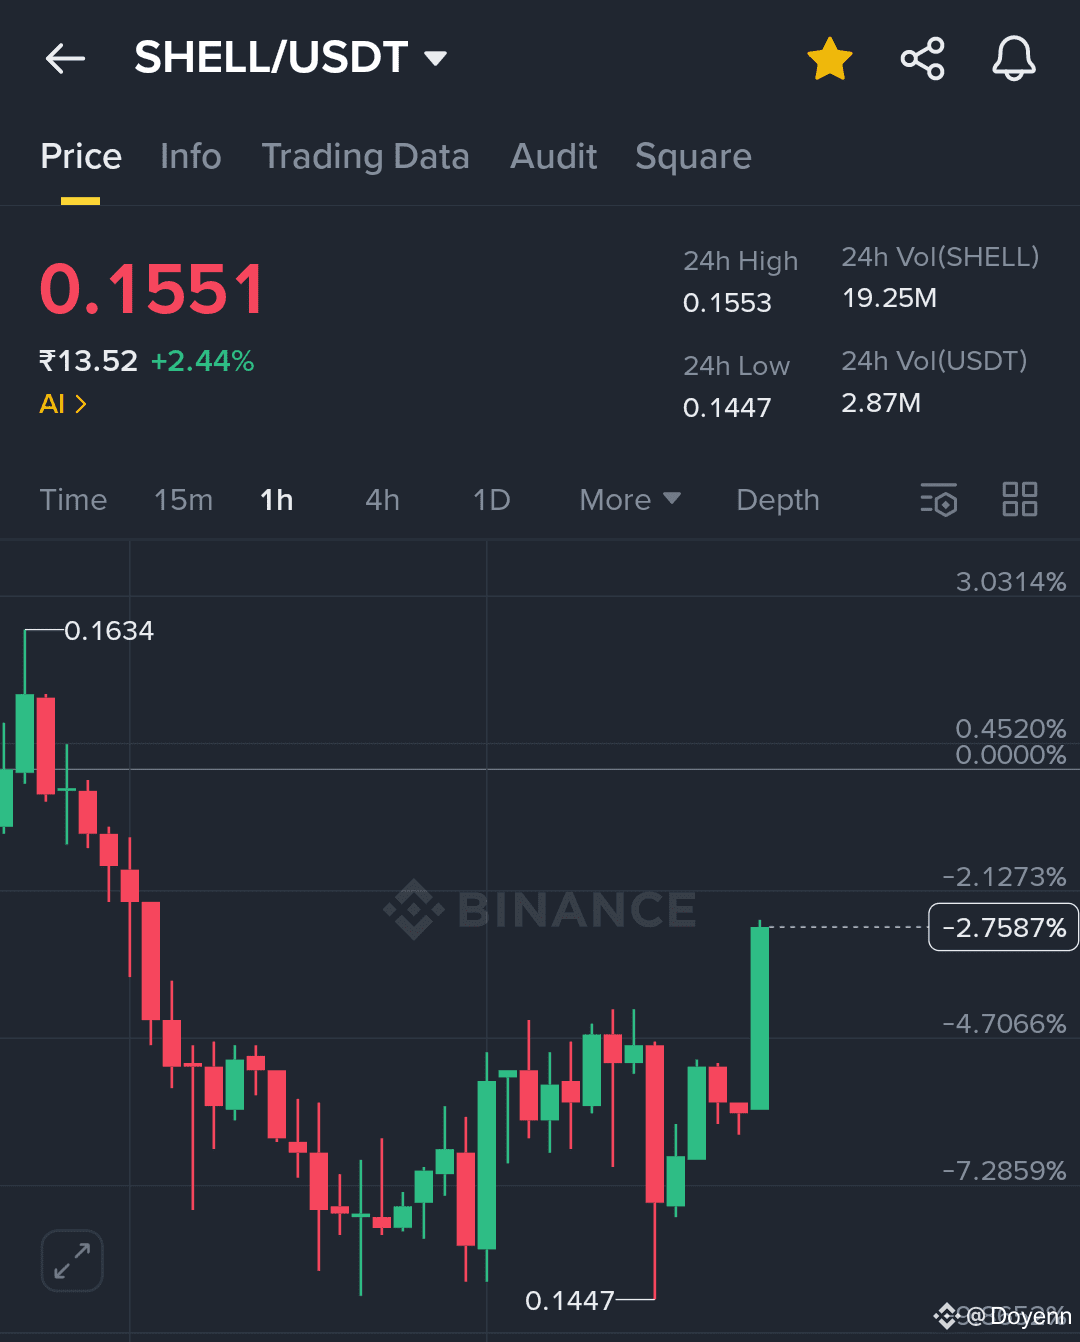The image size is (1080, 1342).
Task: Click the +2.44% change value
Action: [x=202, y=361]
